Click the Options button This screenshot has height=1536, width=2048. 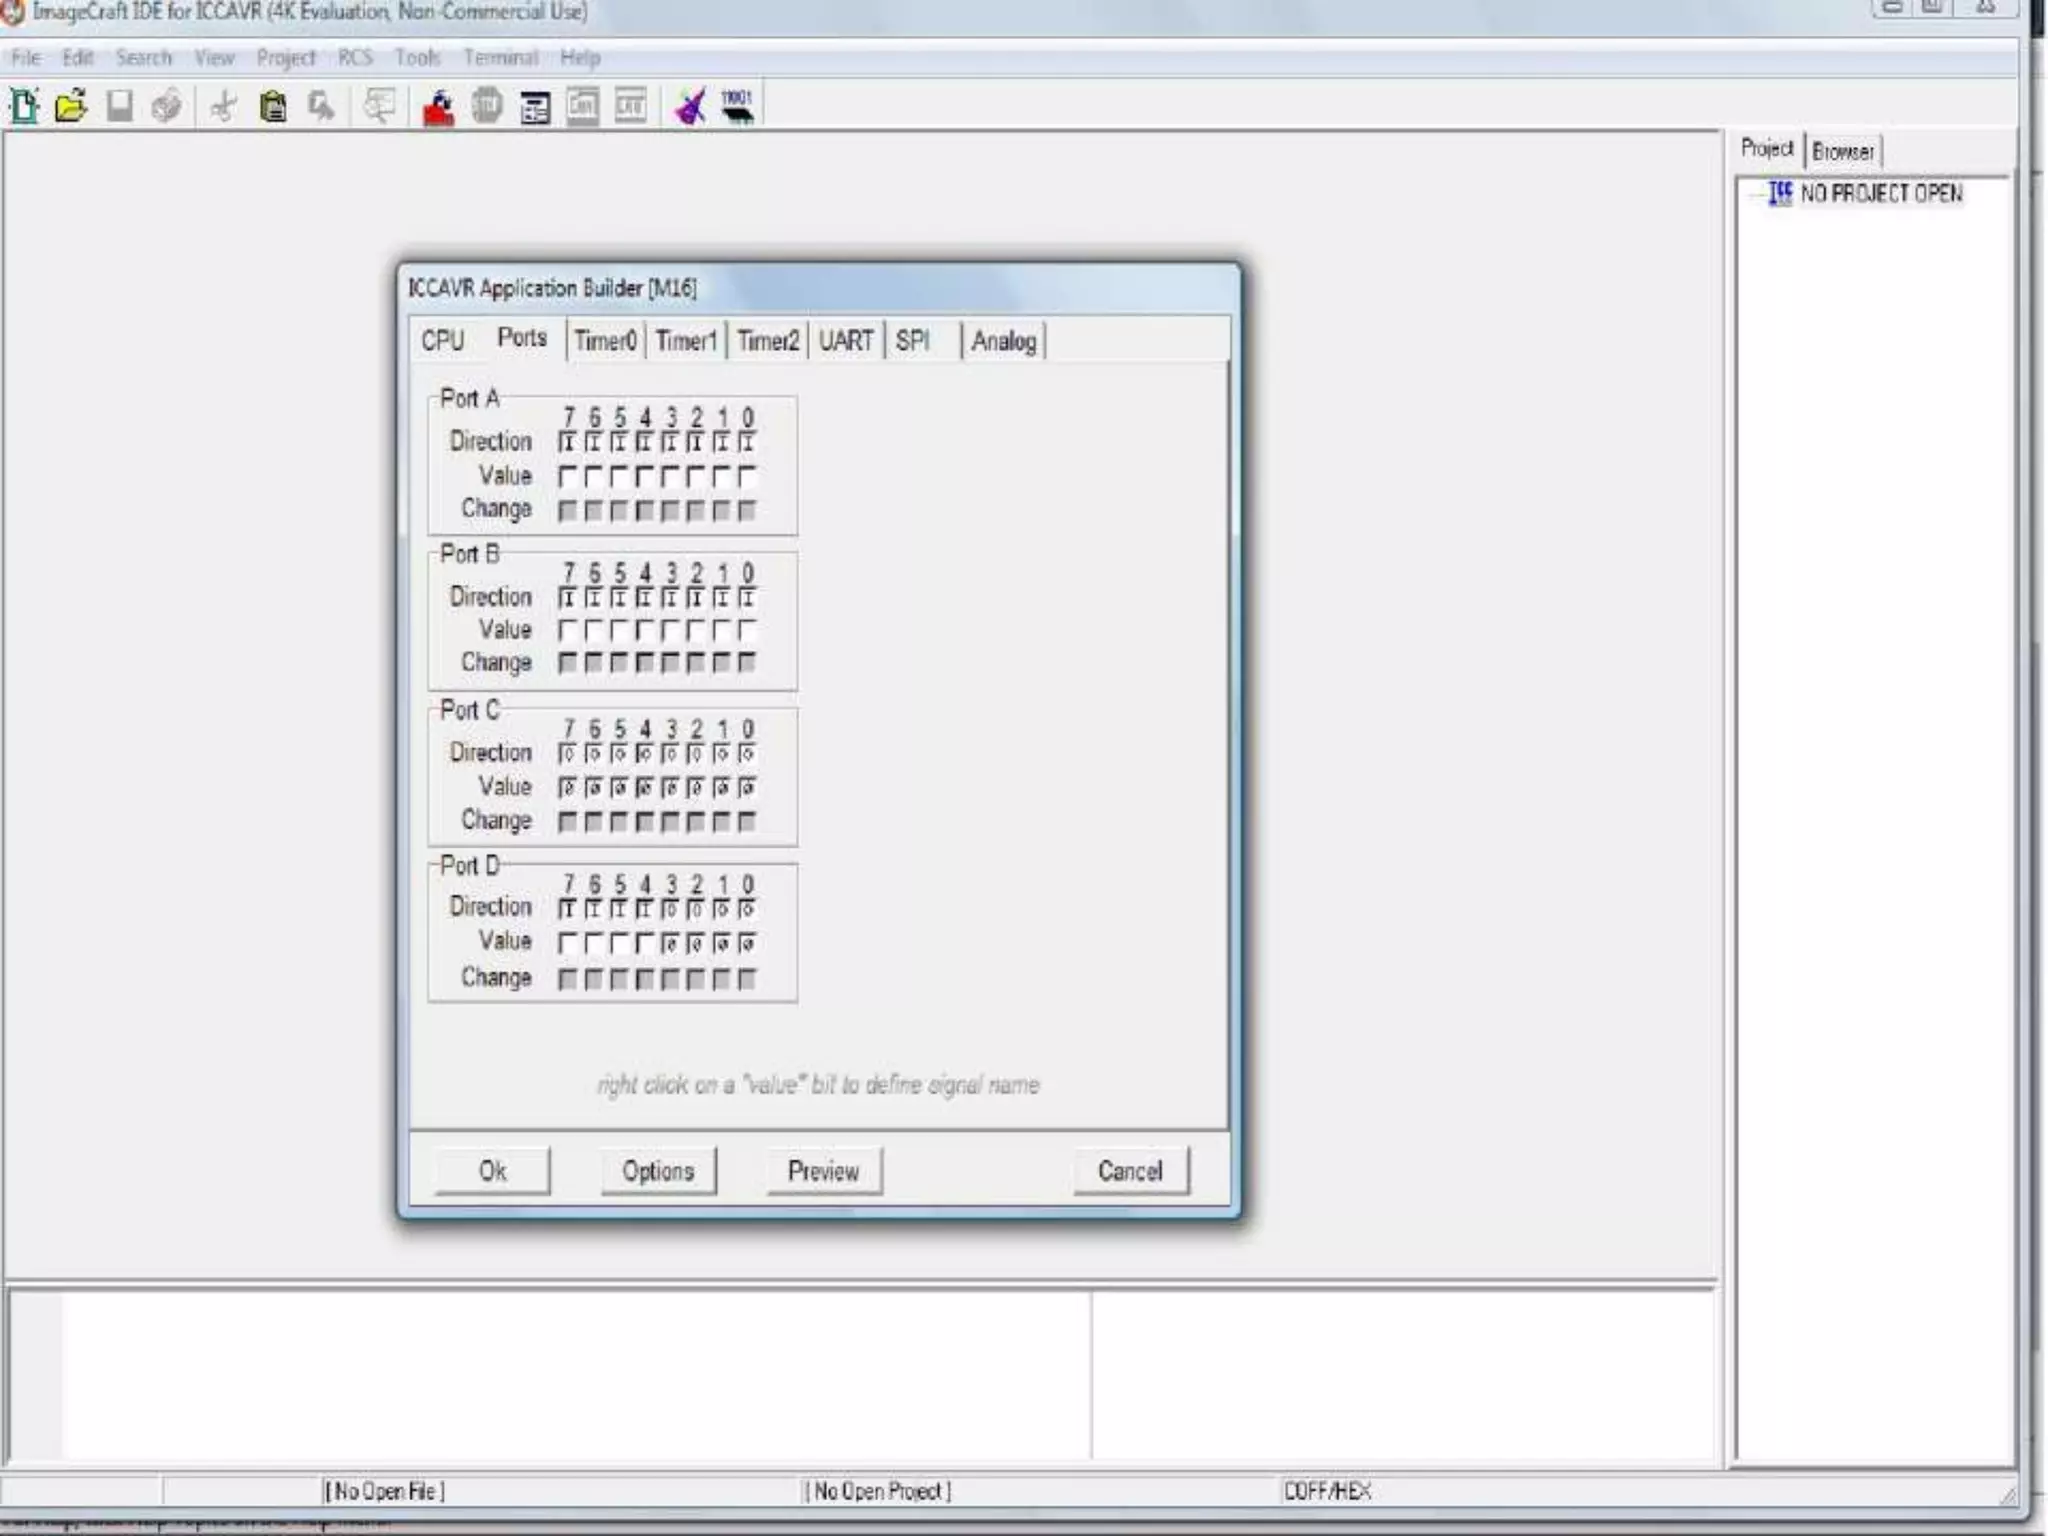[658, 1171]
